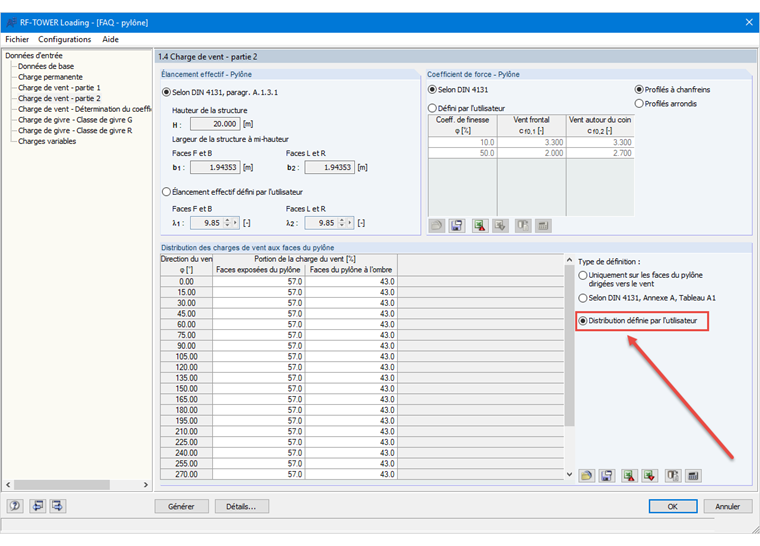This screenshot has height=546, width=760.
Task: Open help with the question mark icon
Action: 15,506
